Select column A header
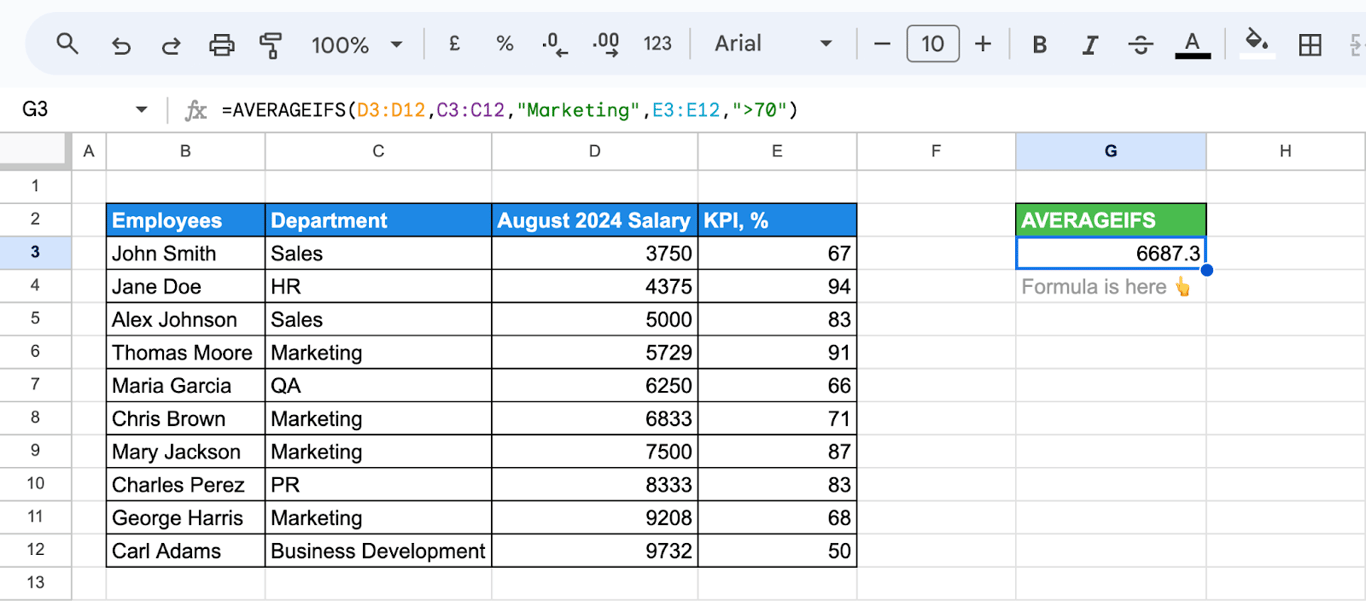1366x601 pixels. pos(89,151)
